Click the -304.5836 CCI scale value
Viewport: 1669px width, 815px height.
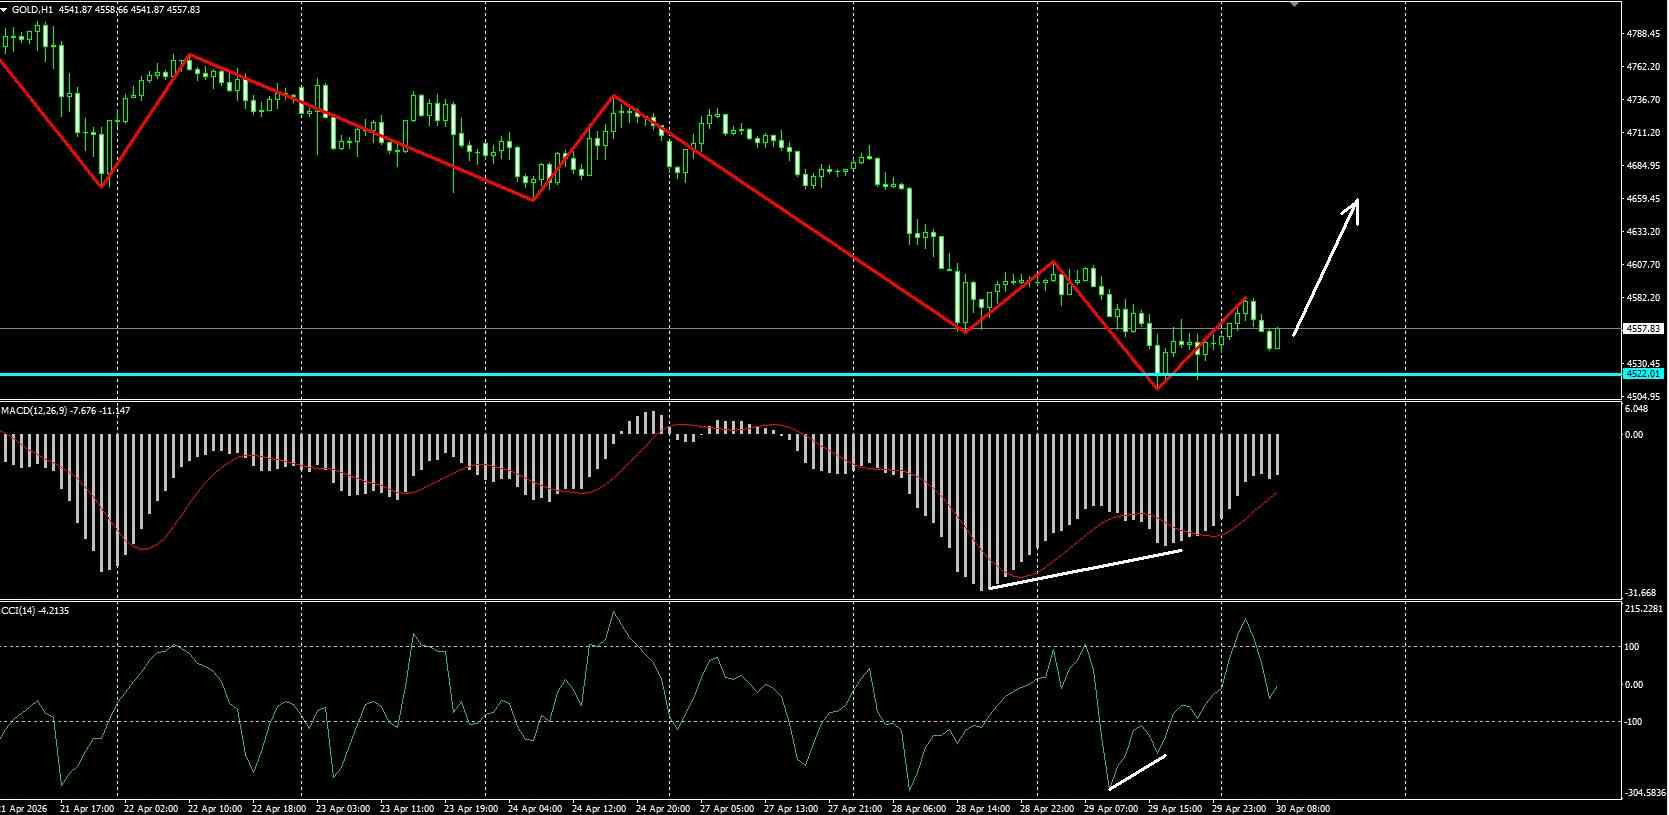(x=1646, y=793)
